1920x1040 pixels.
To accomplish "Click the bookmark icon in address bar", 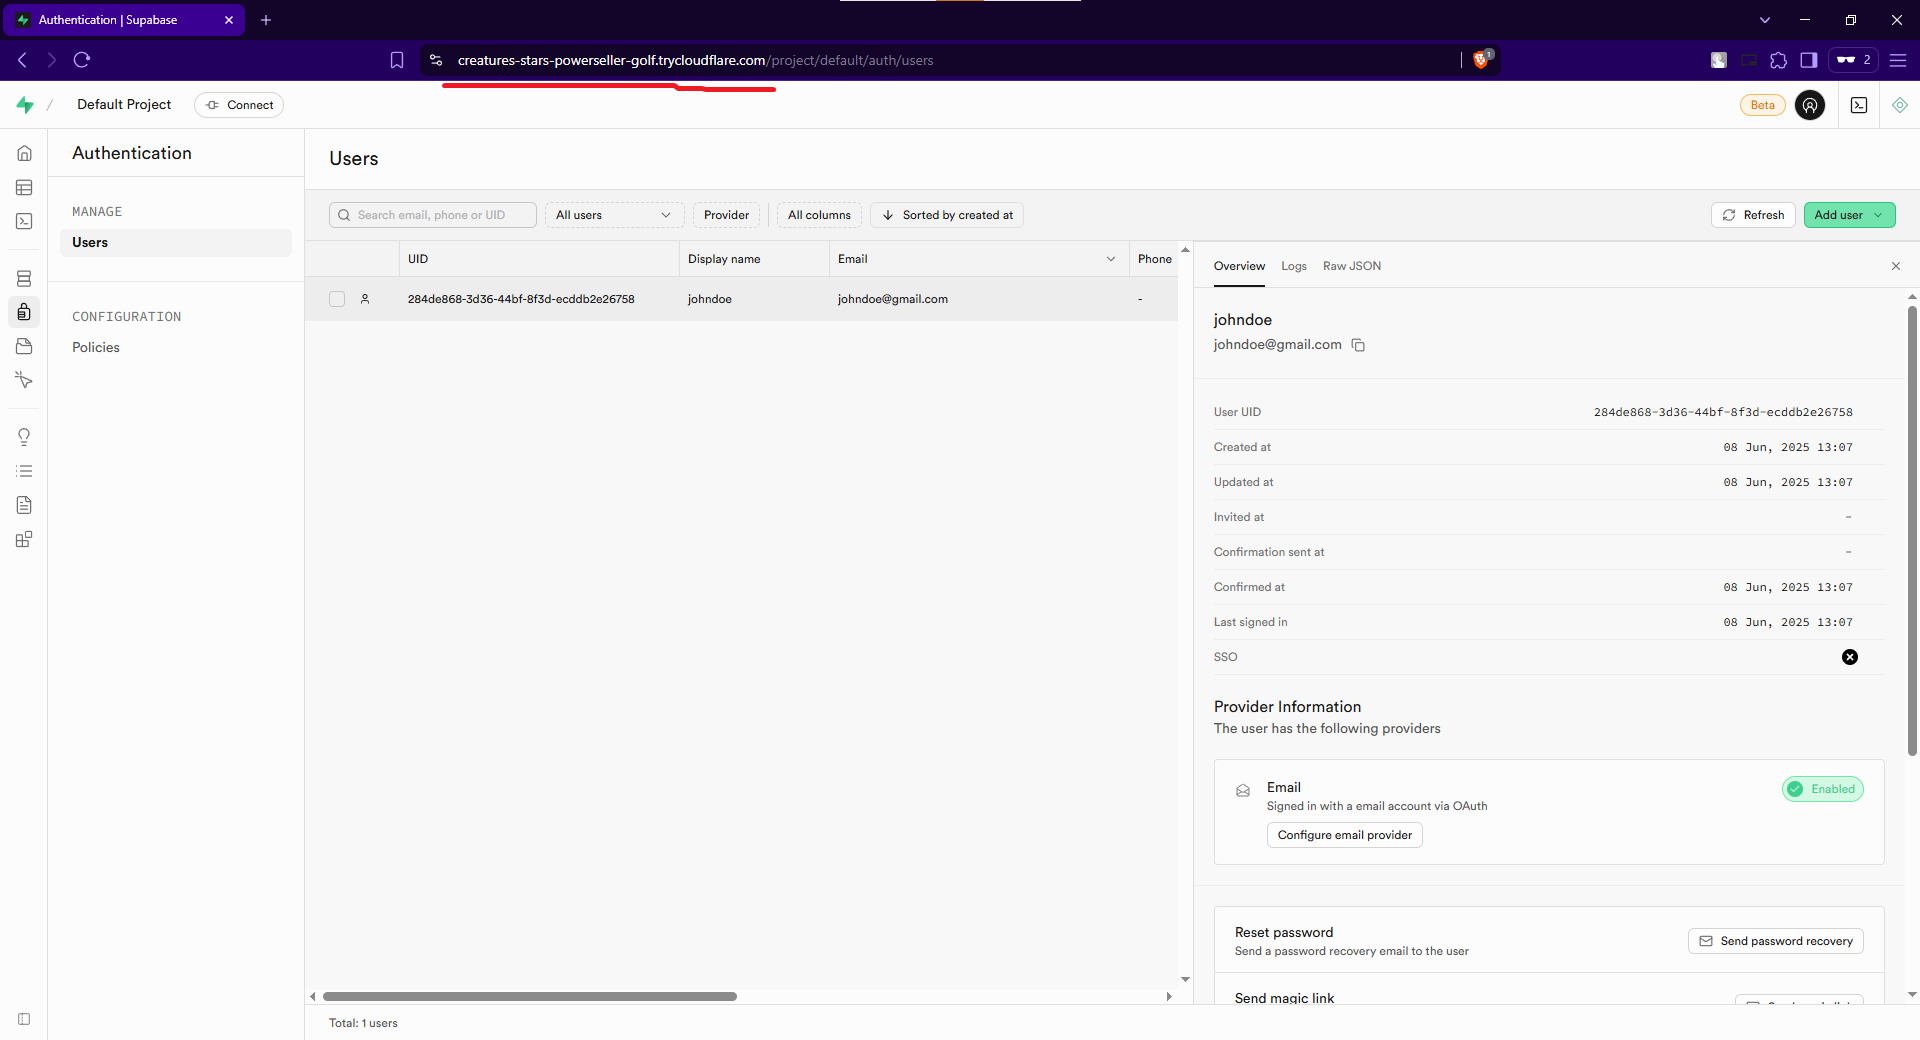I will [x=397, y=60].
